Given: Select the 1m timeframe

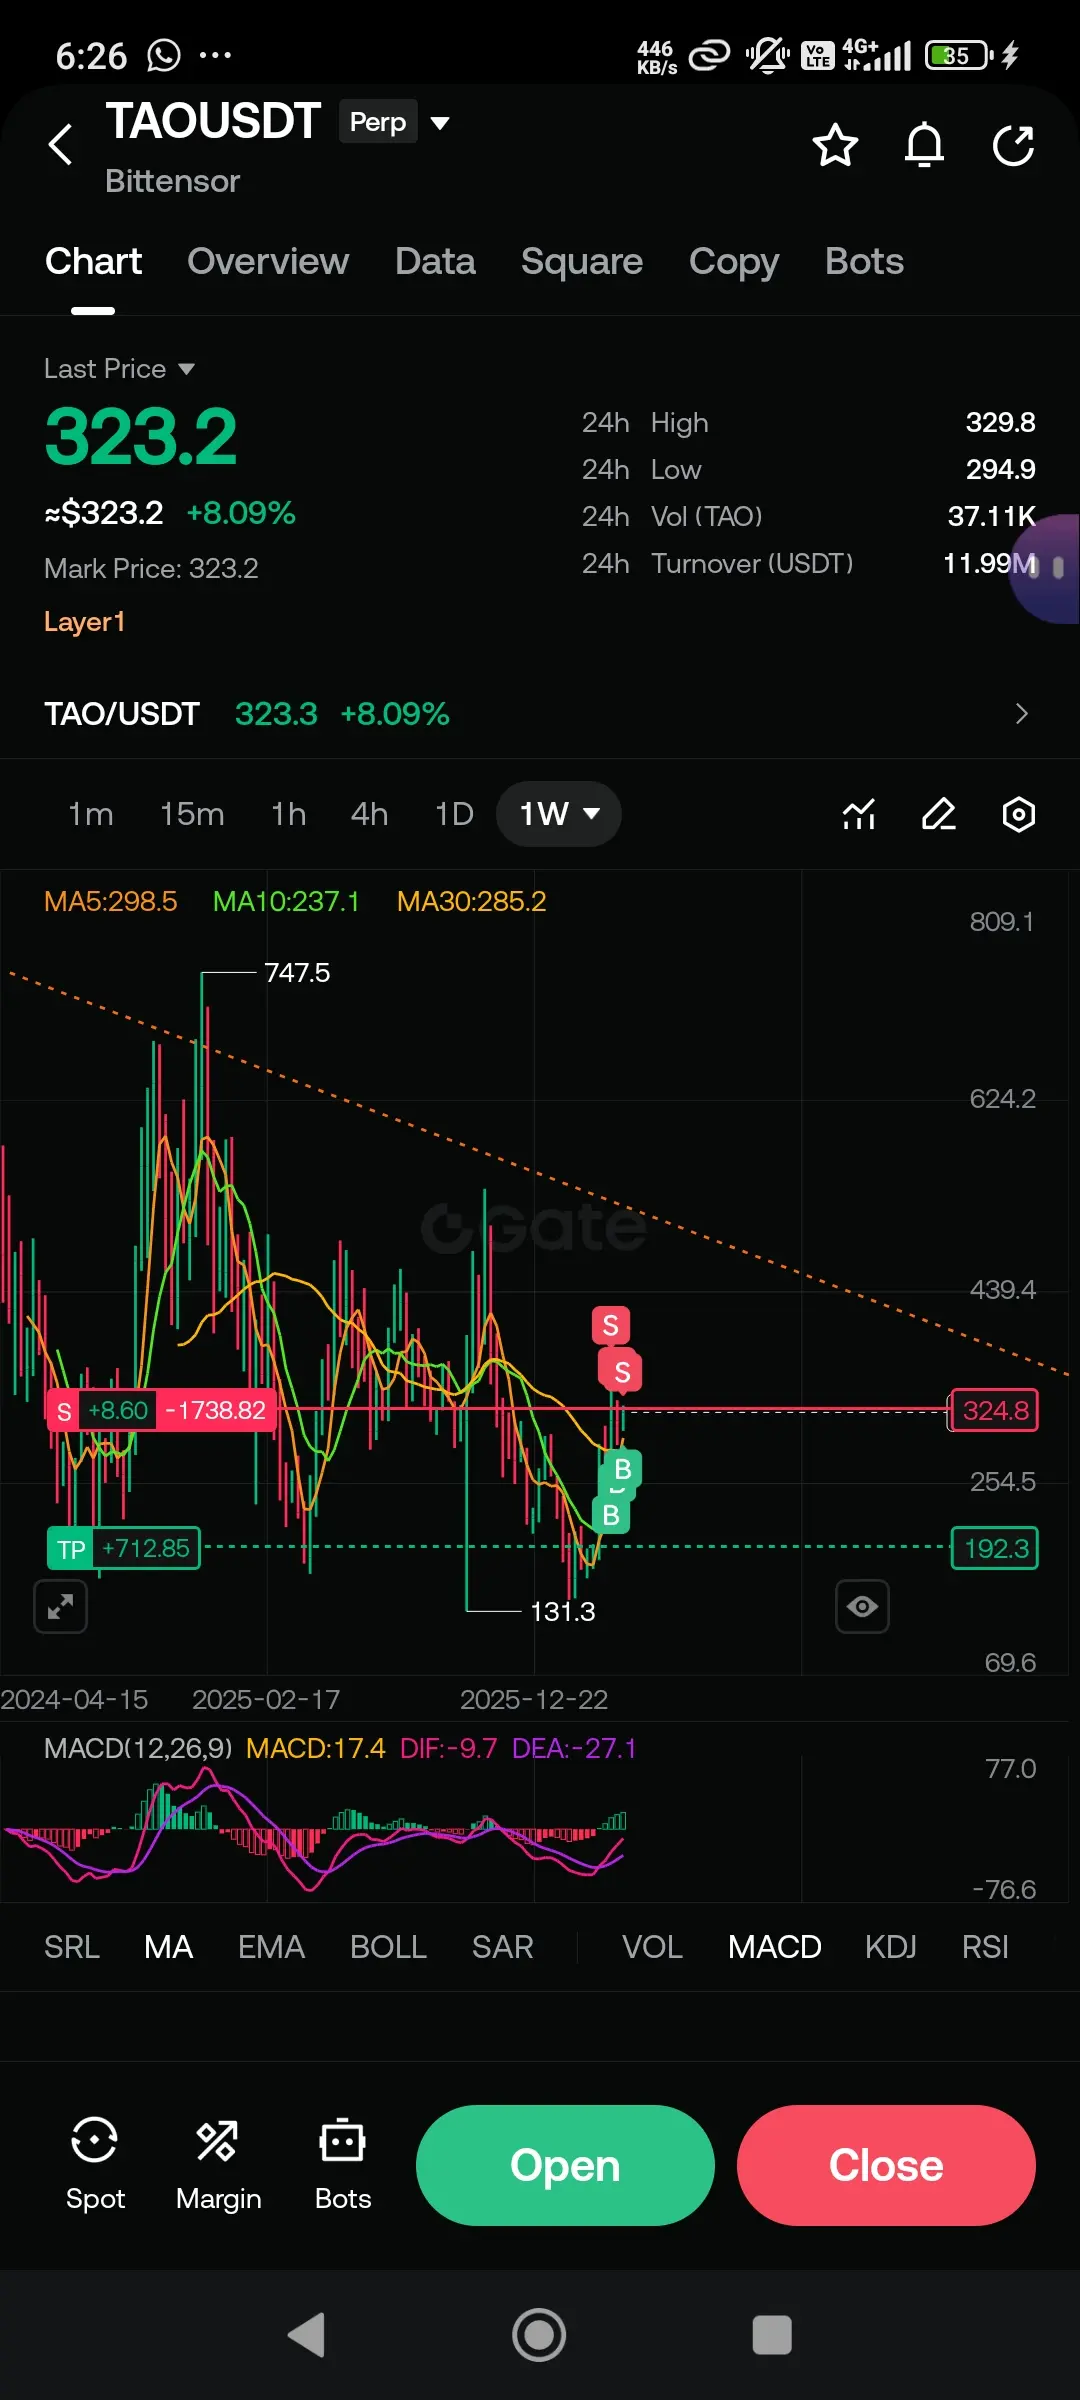Looking at the screenshot, I should (x=90, y=814).
